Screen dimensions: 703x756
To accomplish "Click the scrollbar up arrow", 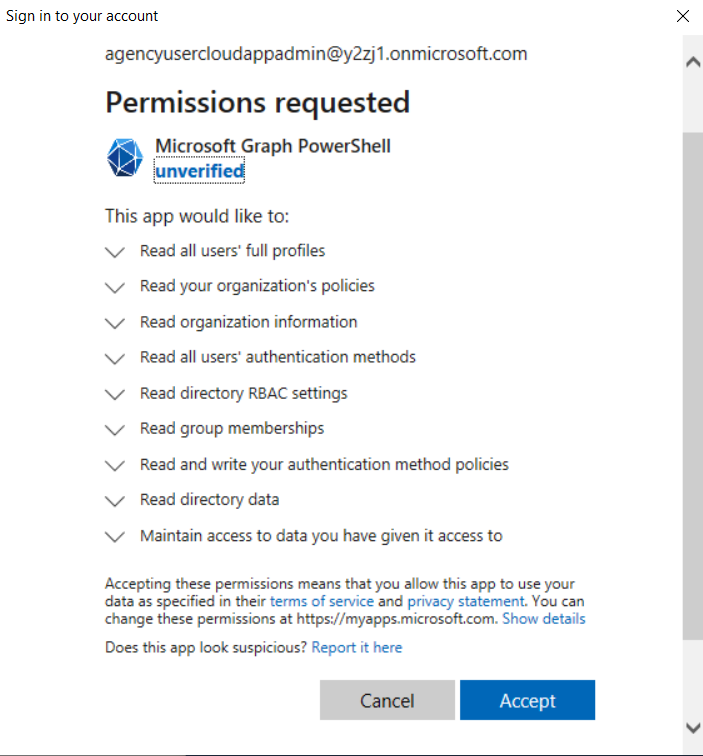I will (693, 62).
